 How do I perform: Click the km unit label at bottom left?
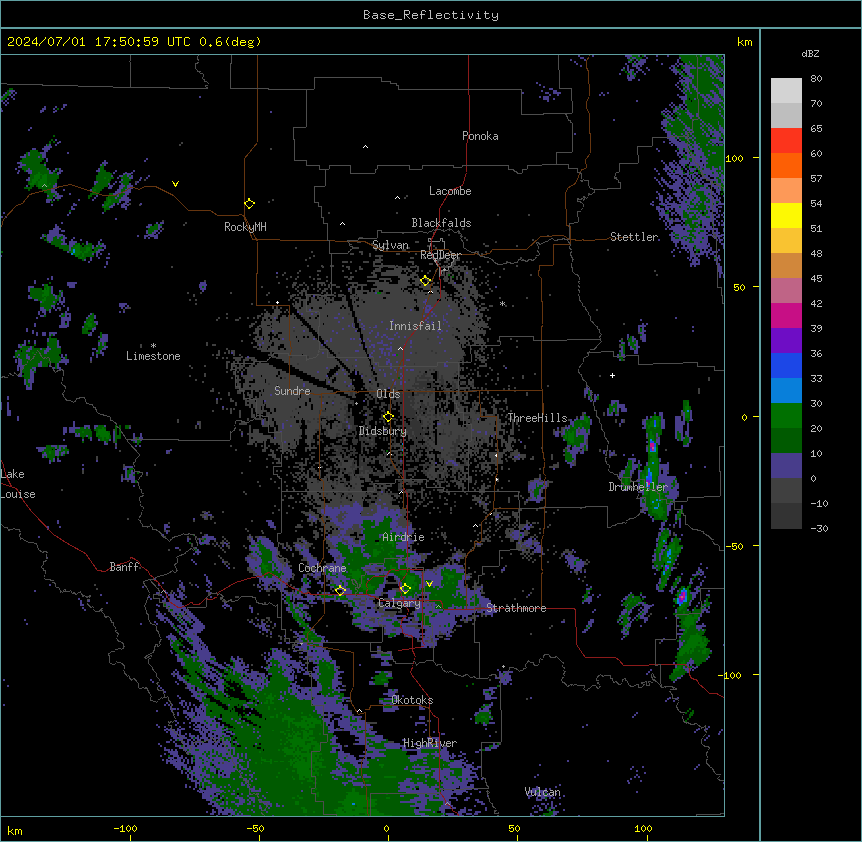coord(15,831)
